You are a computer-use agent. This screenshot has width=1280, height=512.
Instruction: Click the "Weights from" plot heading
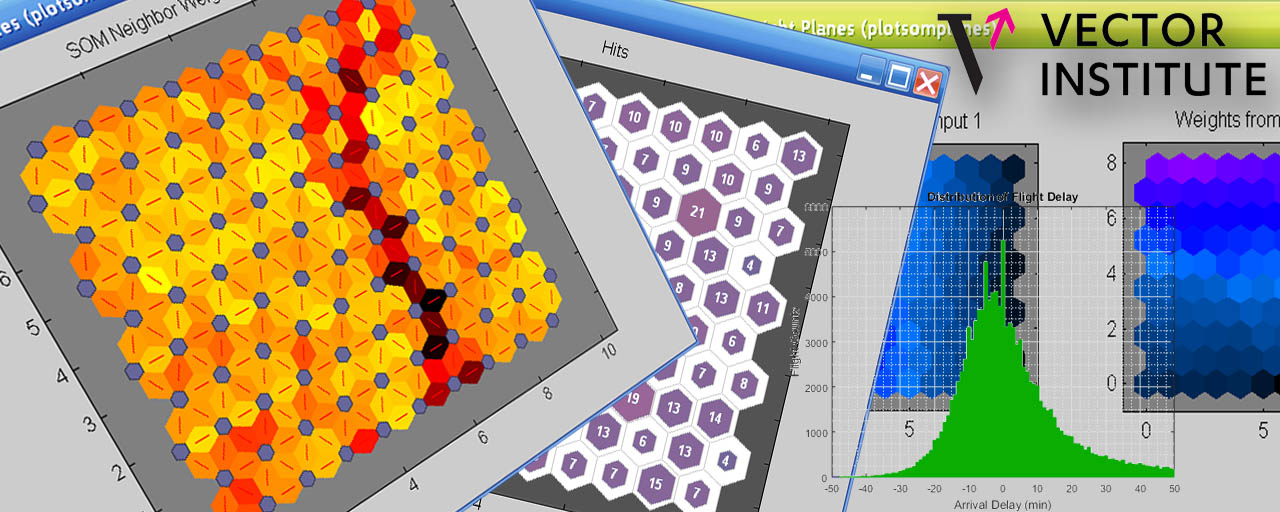coord(1227,120)
